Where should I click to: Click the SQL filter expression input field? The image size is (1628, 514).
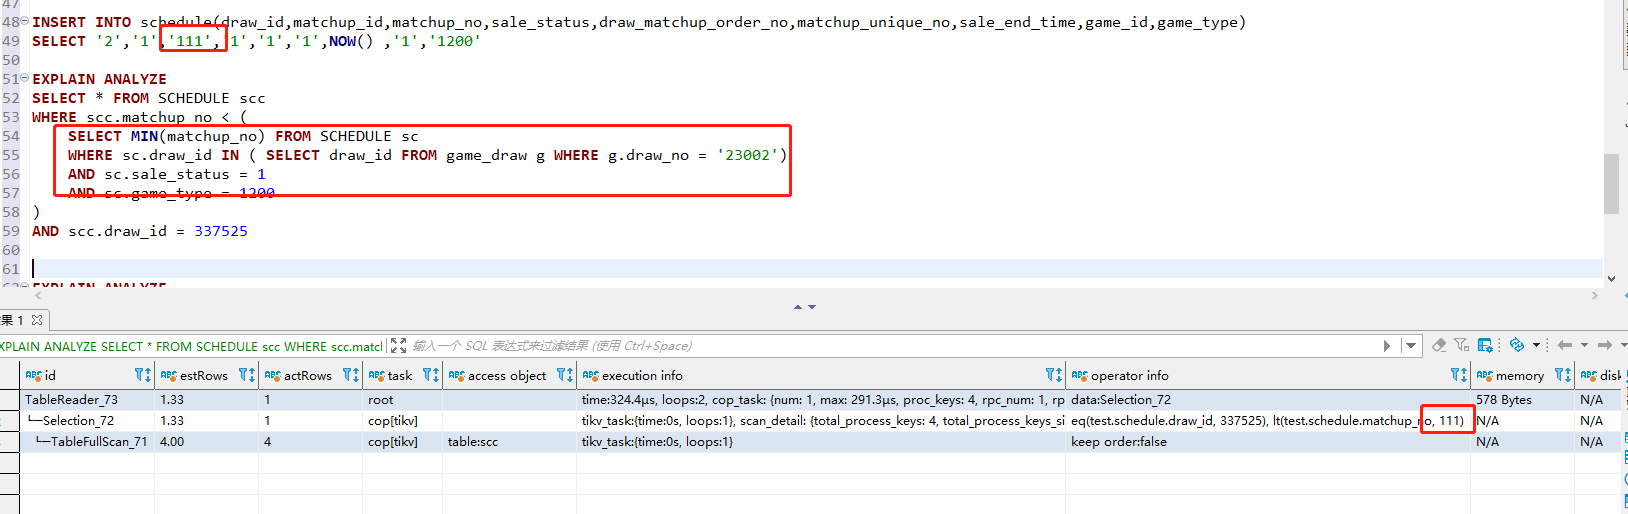(880, 346)
